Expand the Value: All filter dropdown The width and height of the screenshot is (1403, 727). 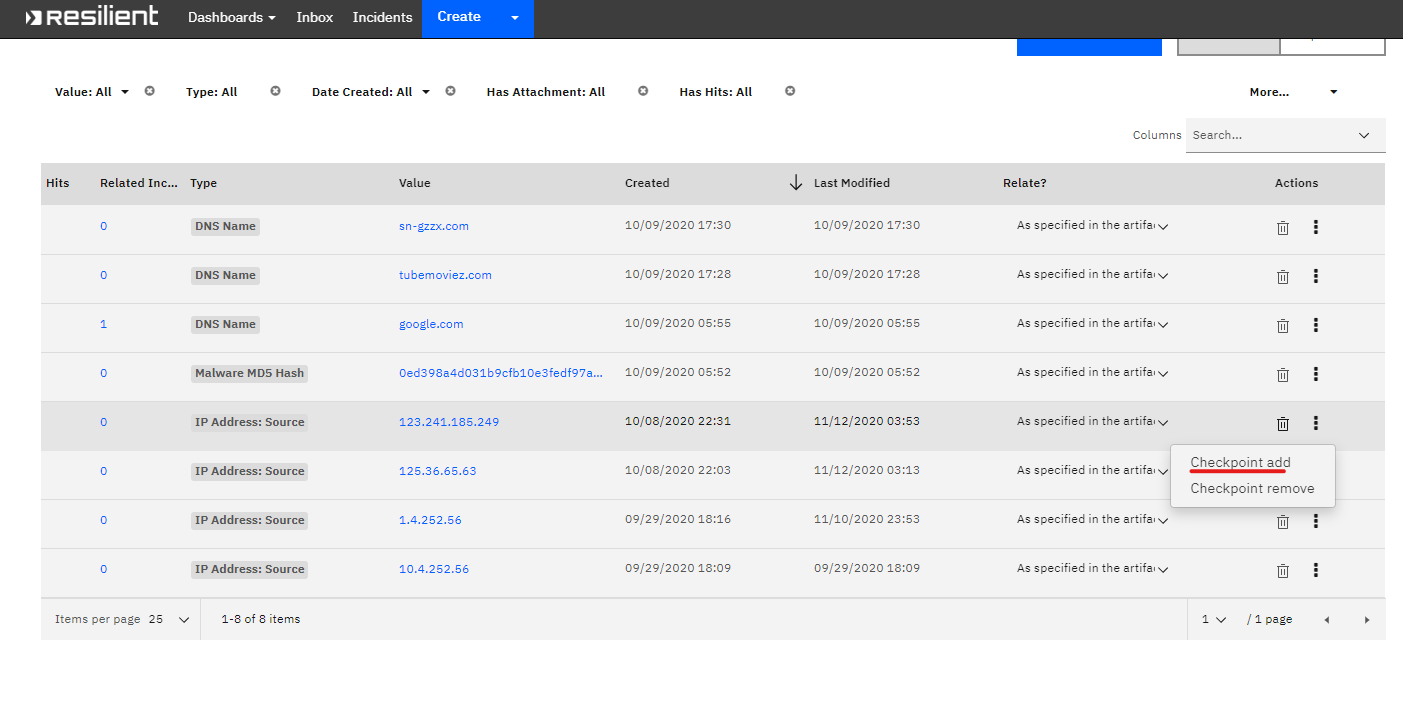(93, 92)
